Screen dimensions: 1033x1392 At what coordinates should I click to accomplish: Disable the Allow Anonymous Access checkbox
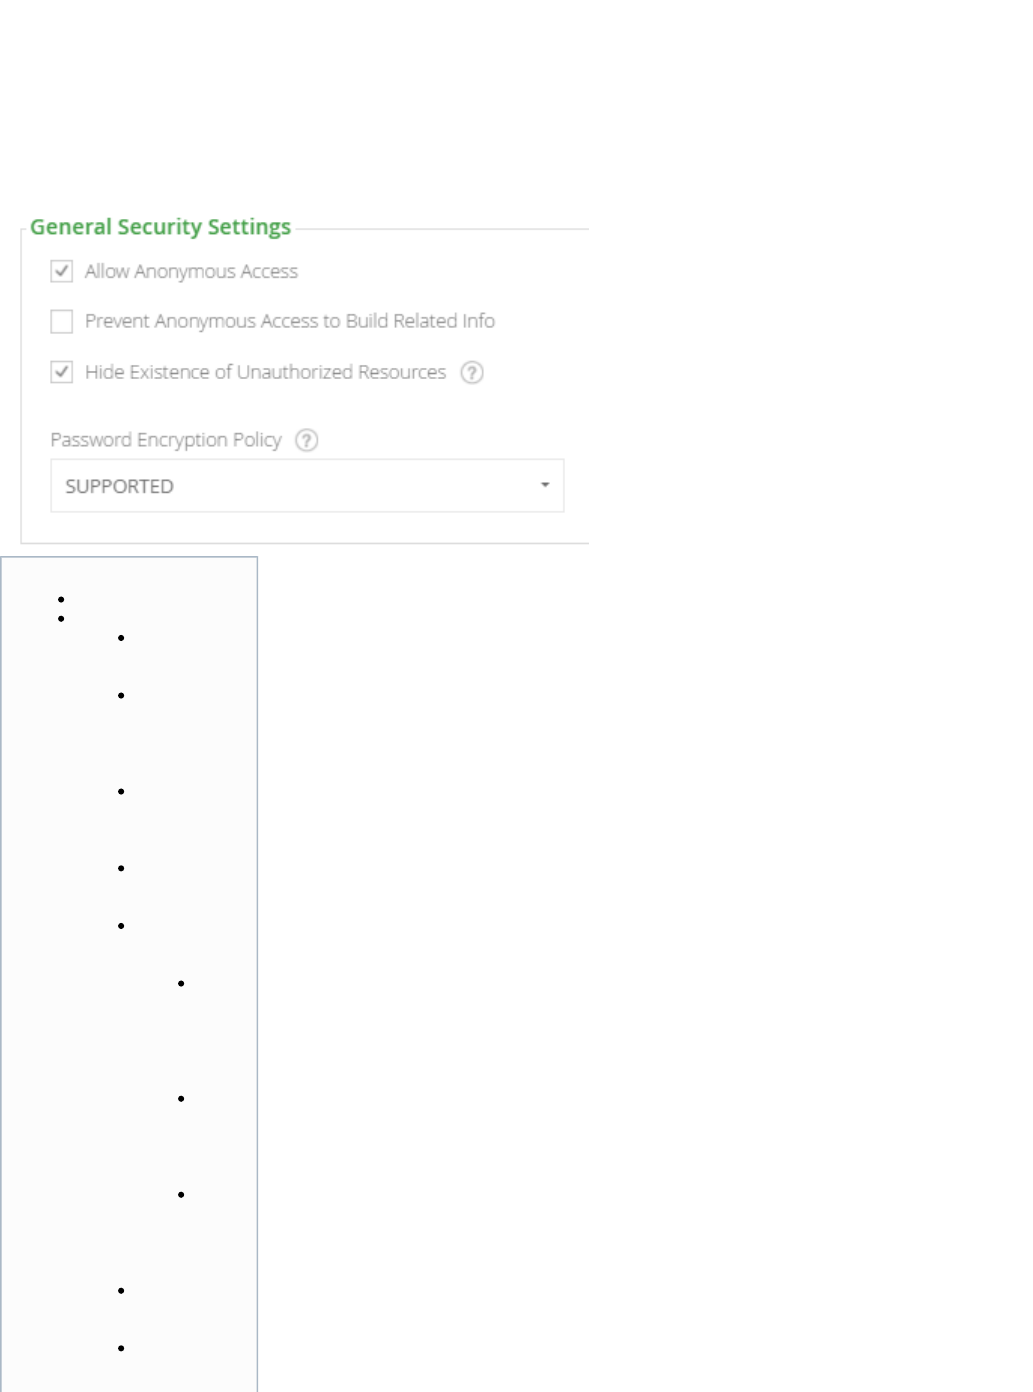(x=62, y=272)
